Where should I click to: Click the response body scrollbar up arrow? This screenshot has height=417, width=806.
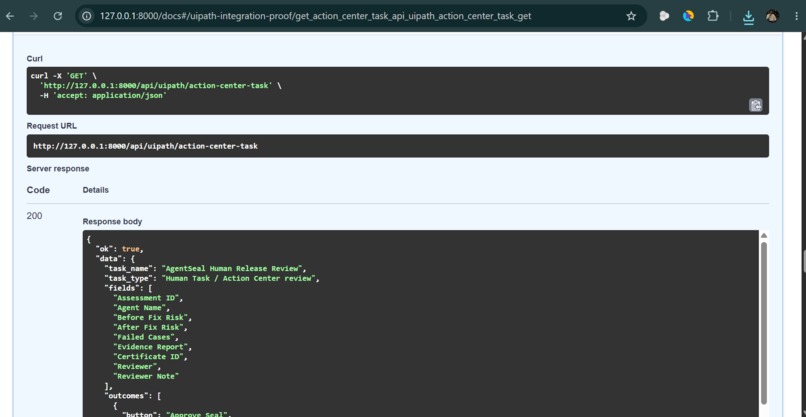764,235
